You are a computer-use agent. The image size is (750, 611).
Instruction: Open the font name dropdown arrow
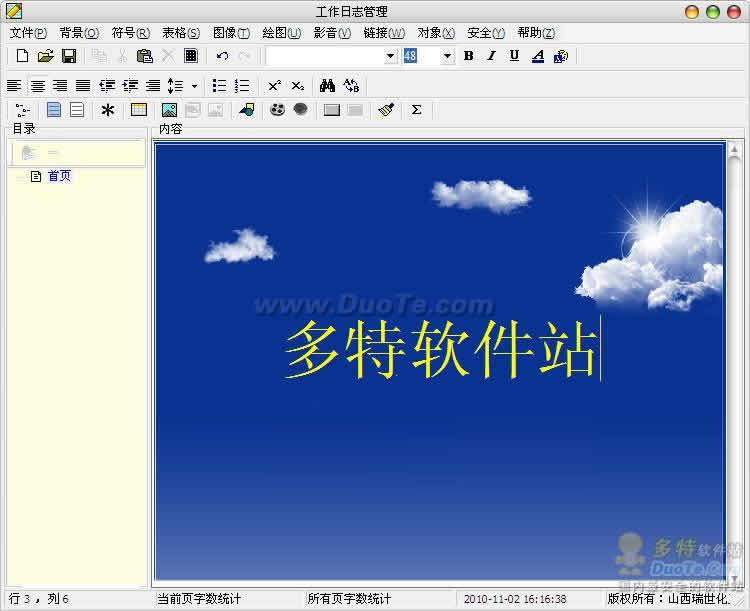[390, 56]
